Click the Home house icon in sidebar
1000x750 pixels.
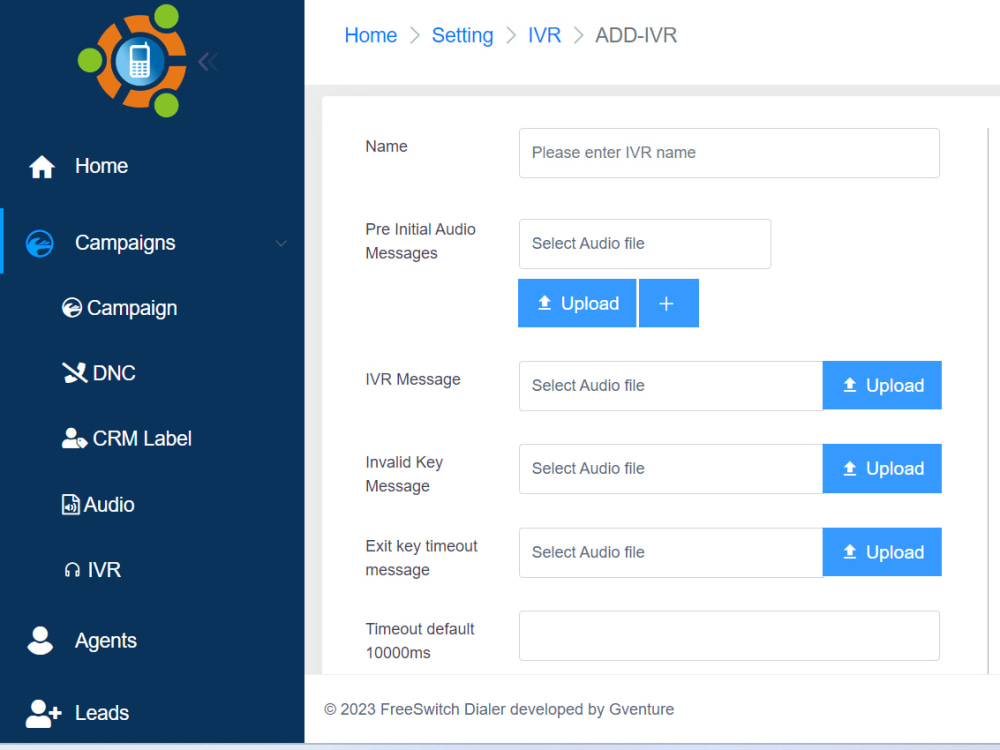click(x=41, y=166)
